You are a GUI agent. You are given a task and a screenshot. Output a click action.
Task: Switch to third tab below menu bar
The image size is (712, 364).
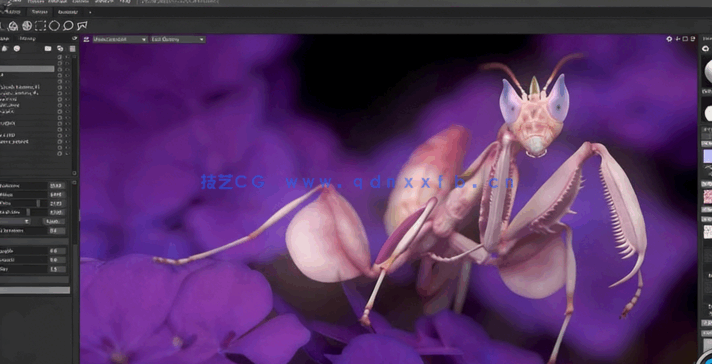(x=68, y=12)
